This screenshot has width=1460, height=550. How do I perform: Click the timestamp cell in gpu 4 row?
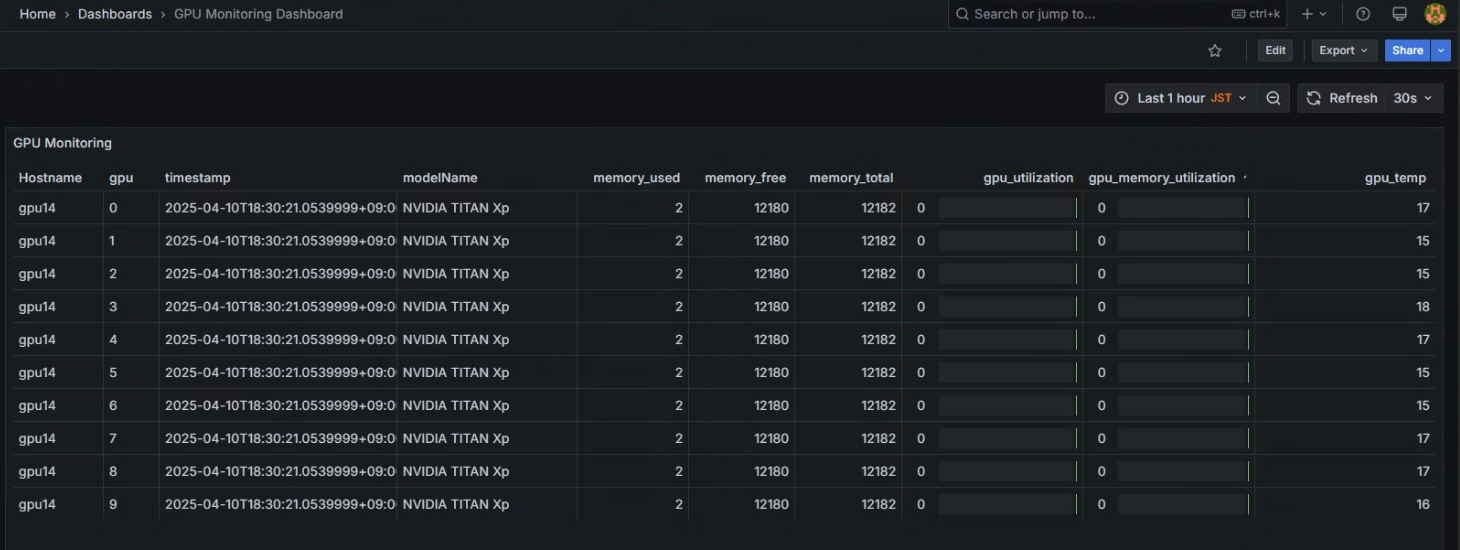(279, 340)
